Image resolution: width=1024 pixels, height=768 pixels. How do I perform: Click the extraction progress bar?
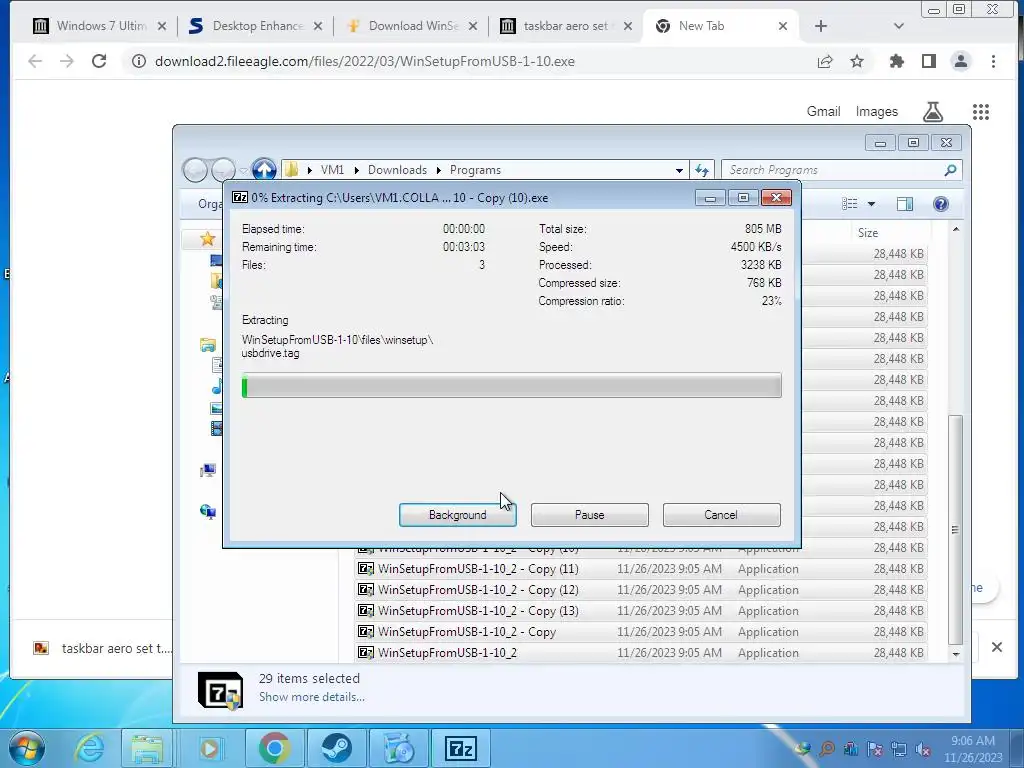[x=511, y=385]
